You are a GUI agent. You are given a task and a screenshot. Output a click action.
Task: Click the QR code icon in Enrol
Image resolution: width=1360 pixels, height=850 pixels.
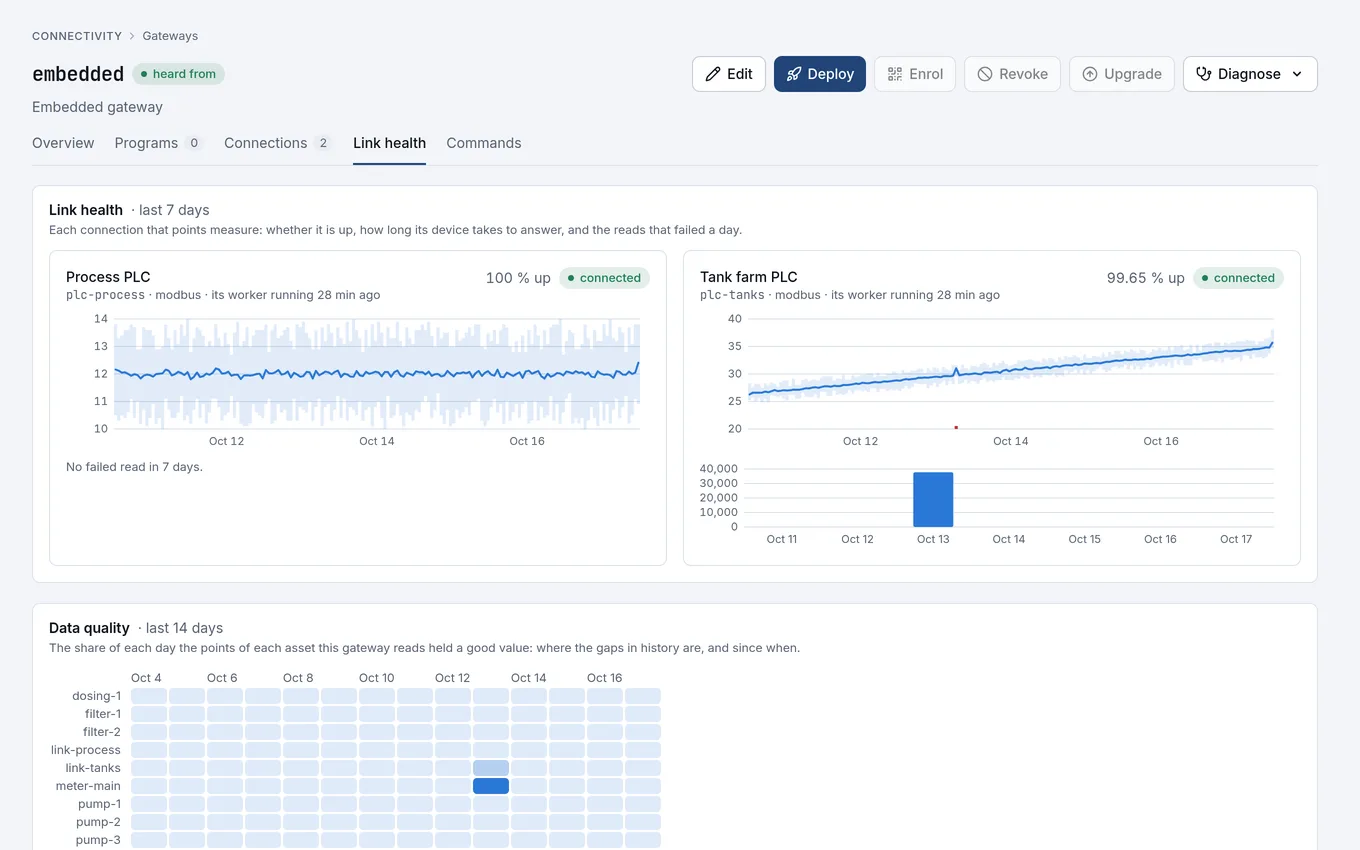(x=895, y=74)
